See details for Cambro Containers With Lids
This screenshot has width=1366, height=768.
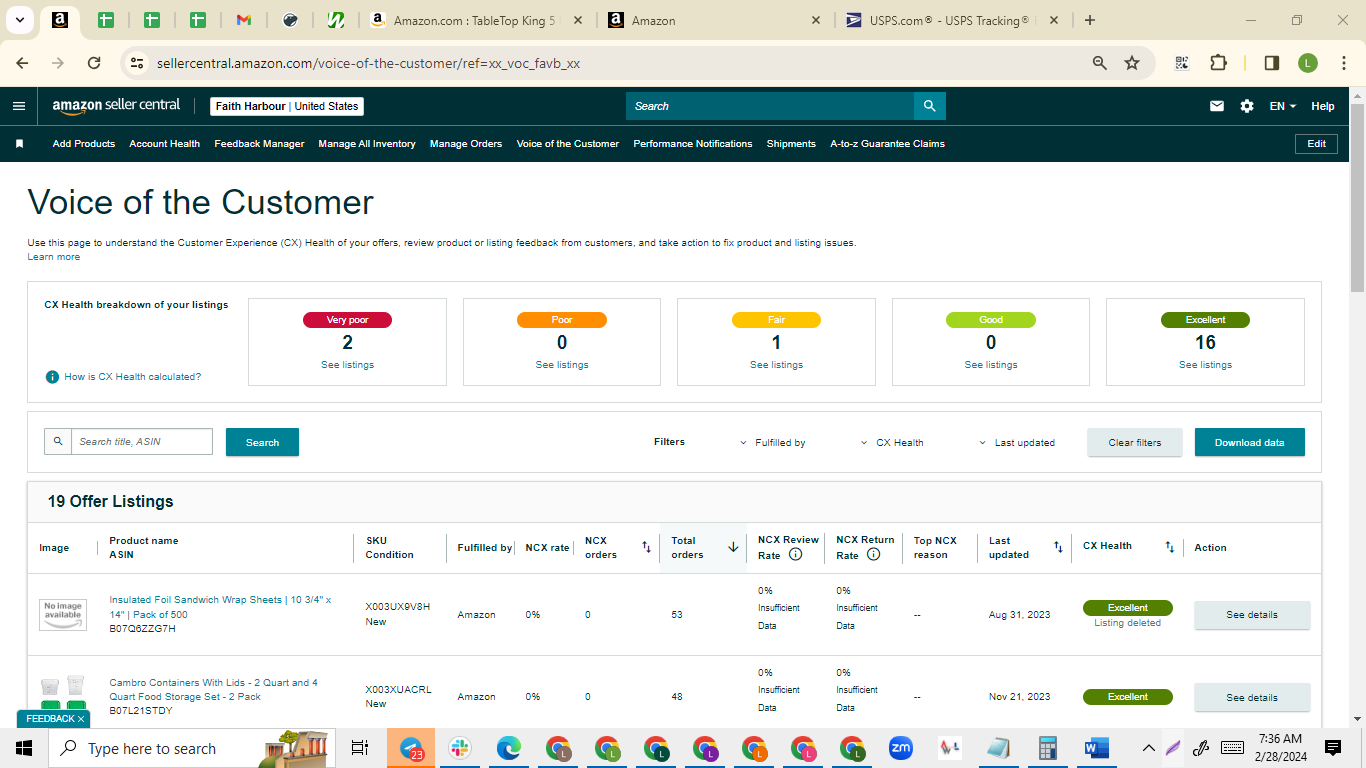point(1252,698)
